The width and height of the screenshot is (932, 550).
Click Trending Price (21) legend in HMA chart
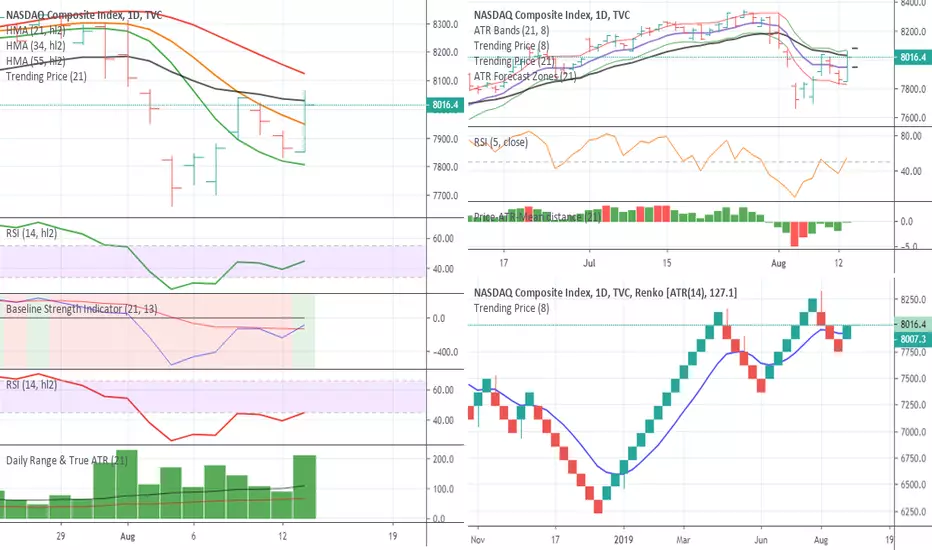(46, 76)
